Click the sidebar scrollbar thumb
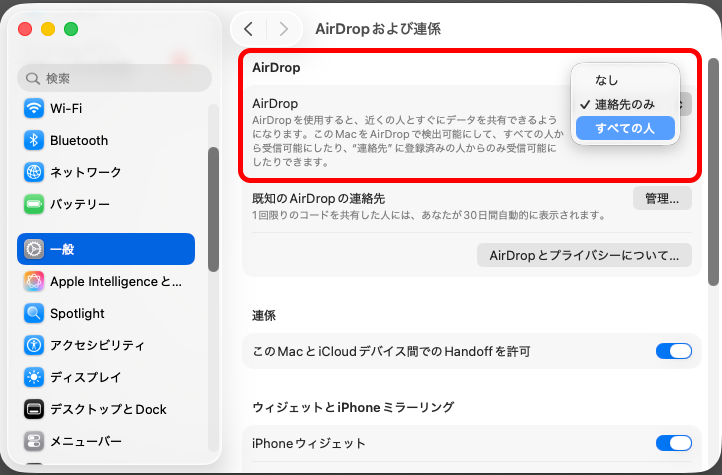Image resolution: width=722 pixels, height=475 pixels. click(213, 209)
